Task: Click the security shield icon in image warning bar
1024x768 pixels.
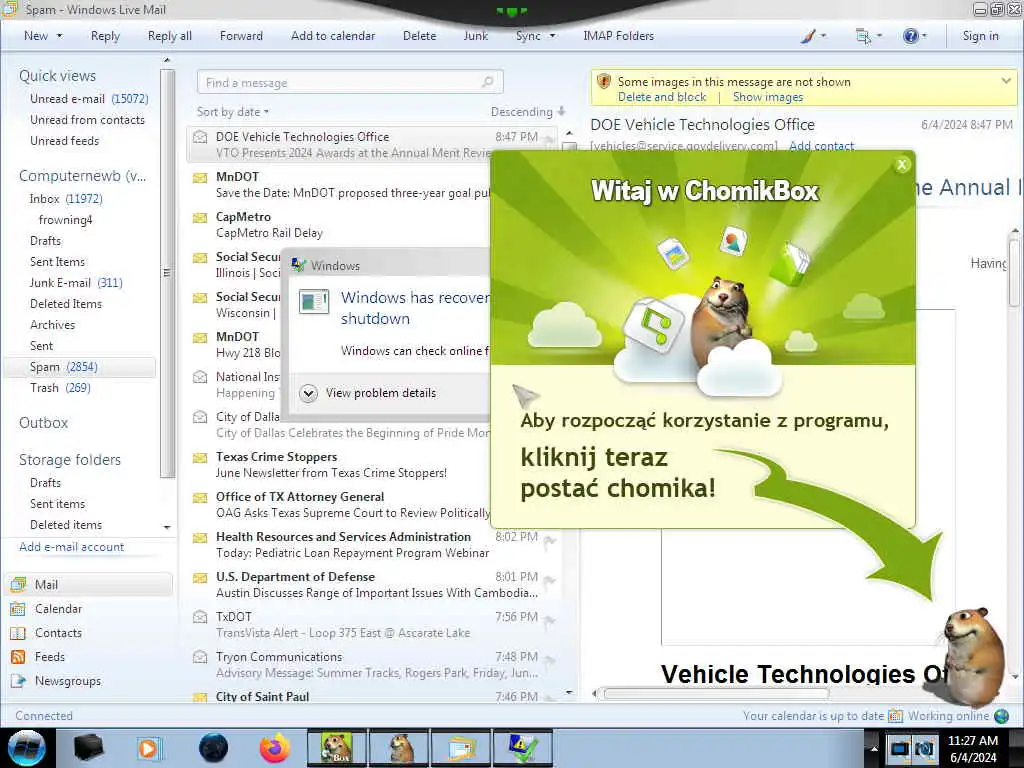Action: (604, 82)
